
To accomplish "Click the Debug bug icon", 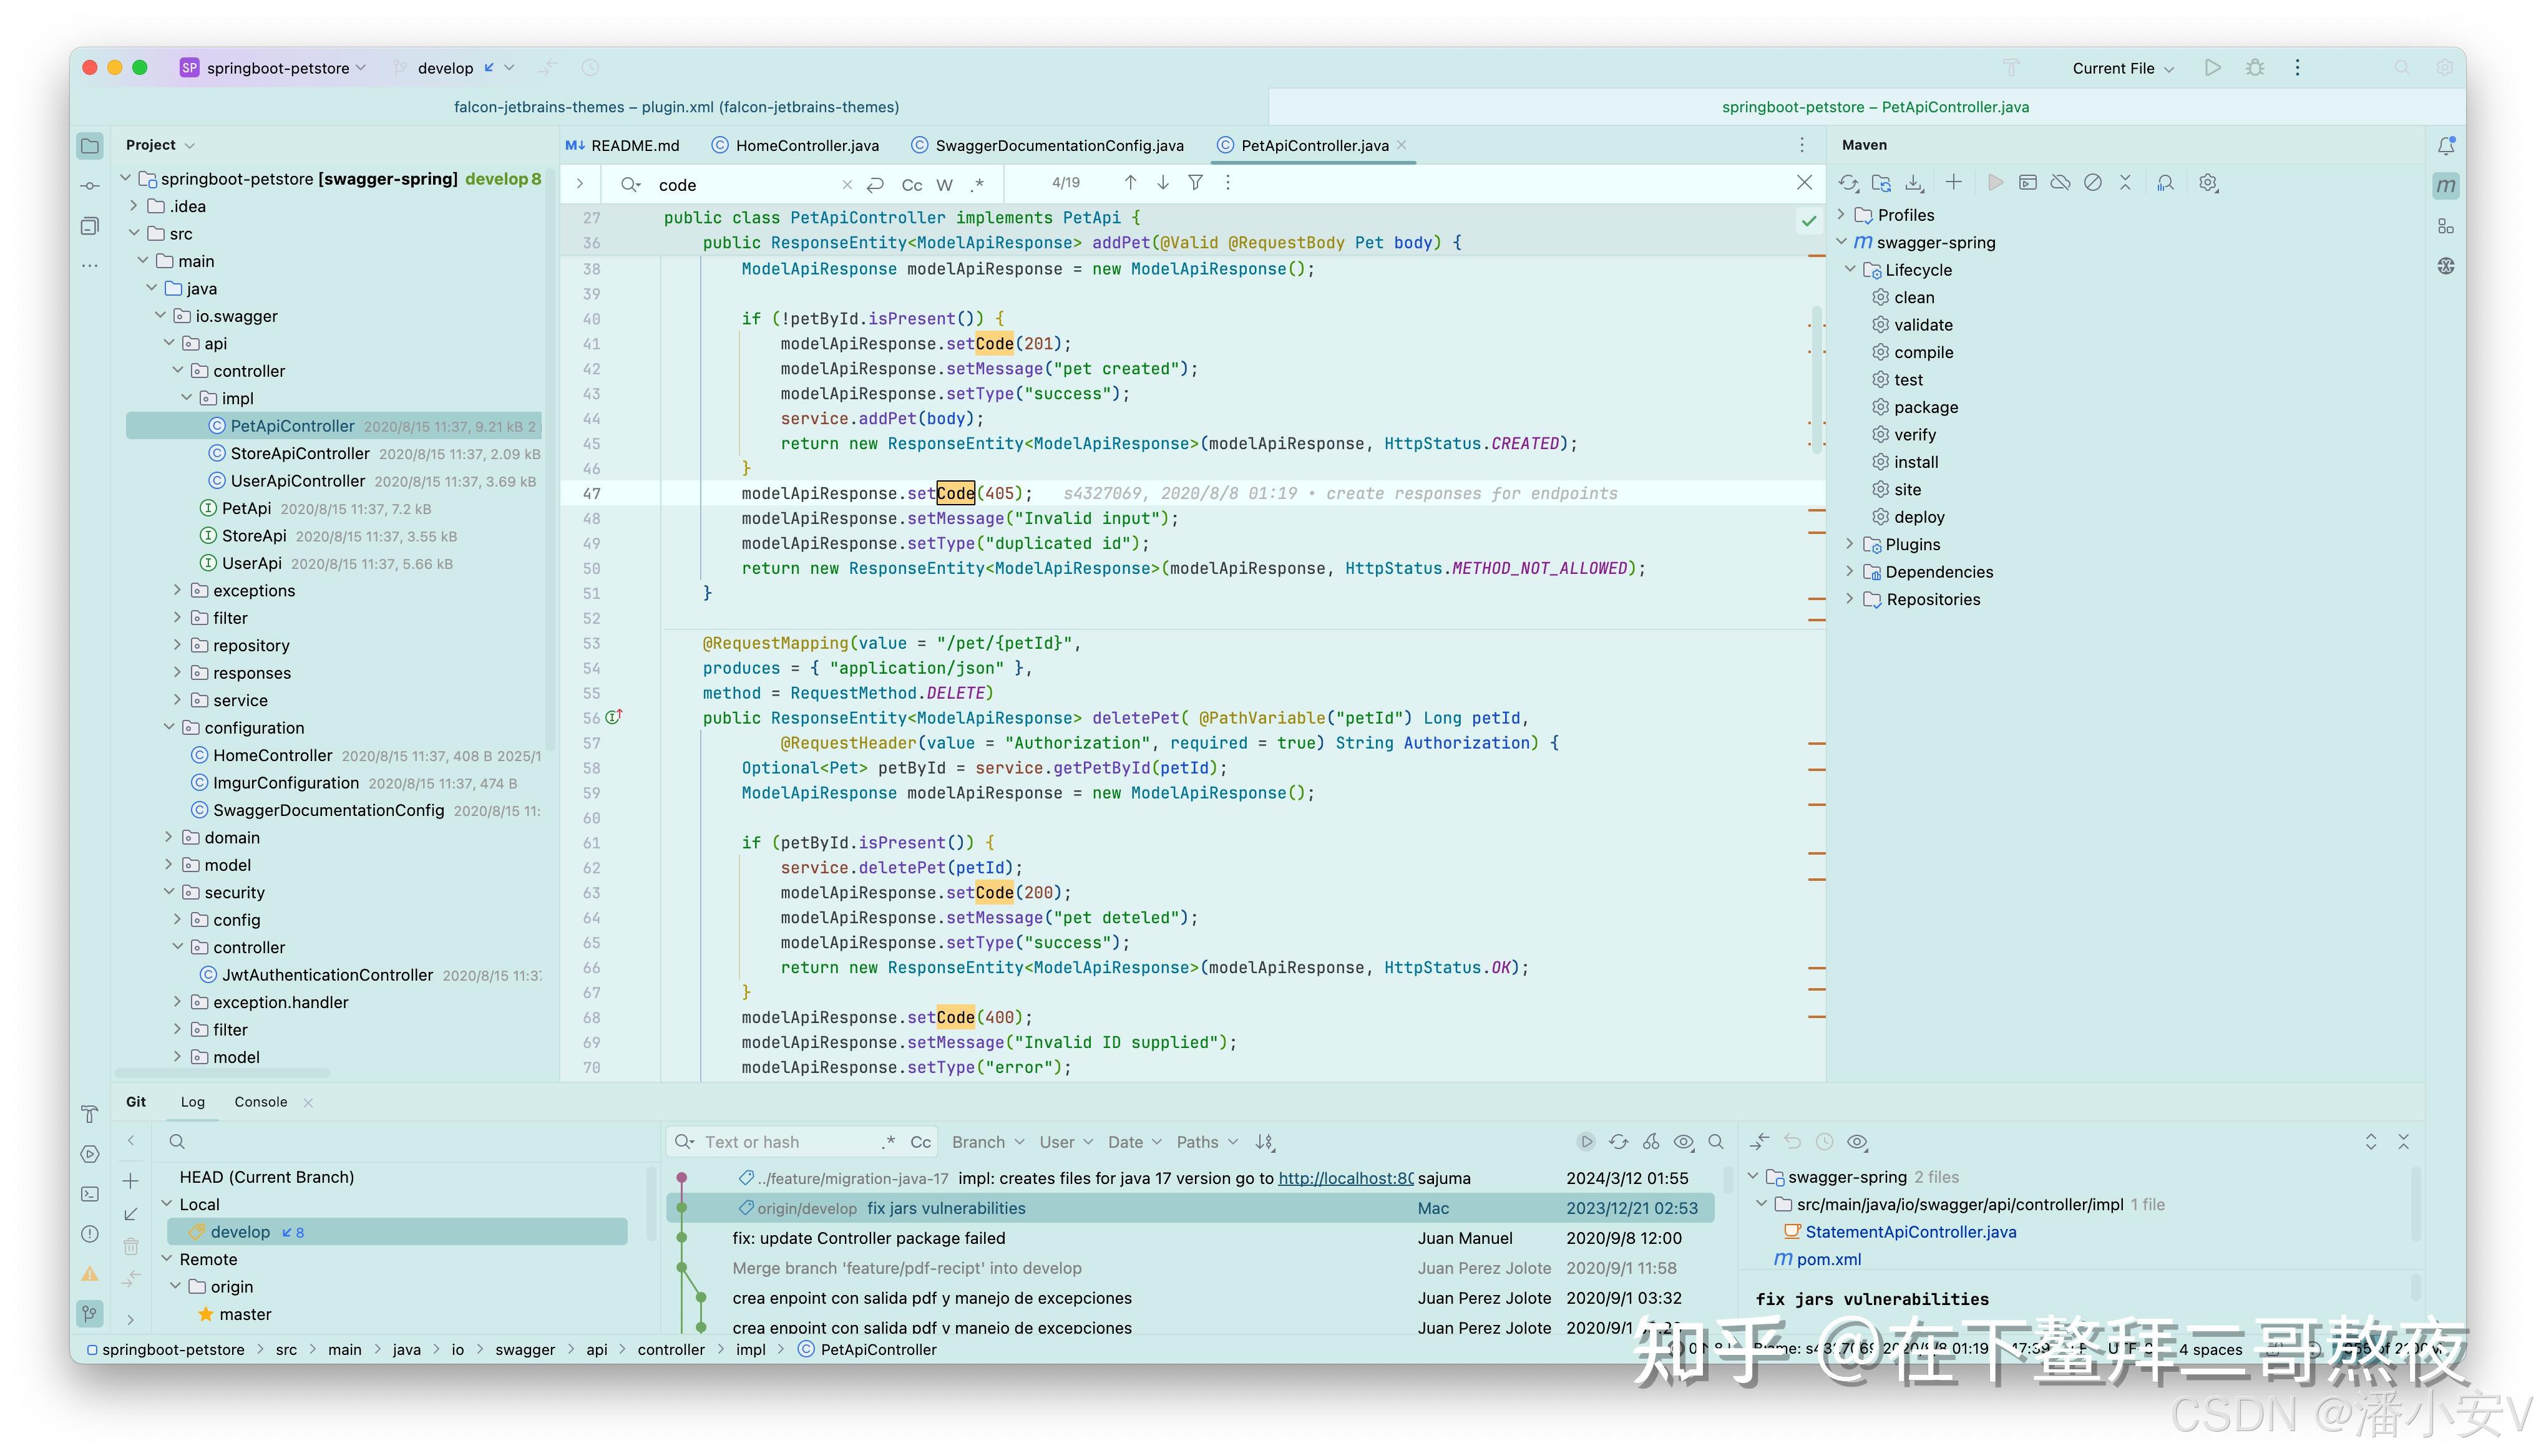I will [2255, 68].
